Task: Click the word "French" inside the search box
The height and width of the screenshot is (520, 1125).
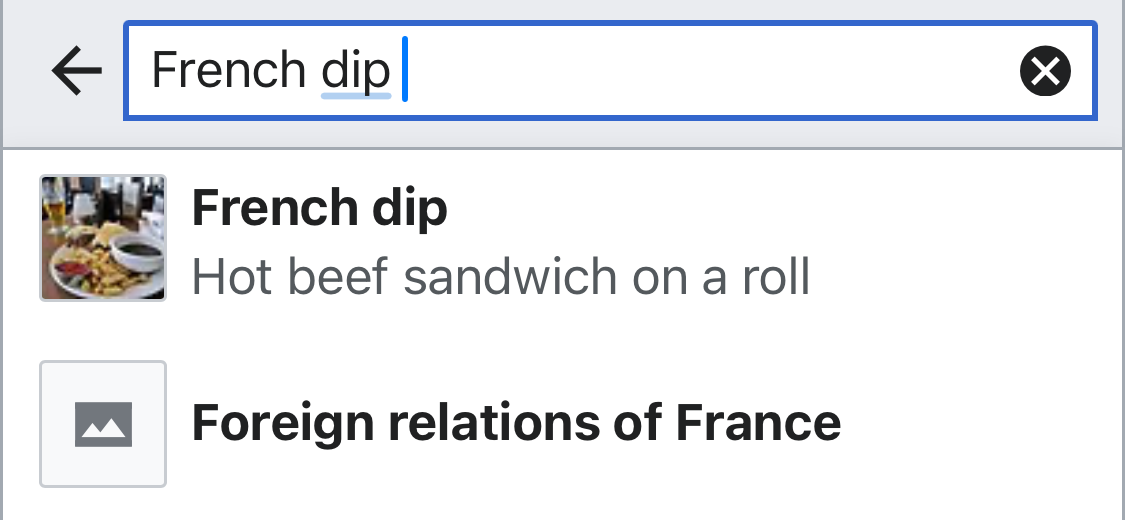Action: tap(228, 71)
